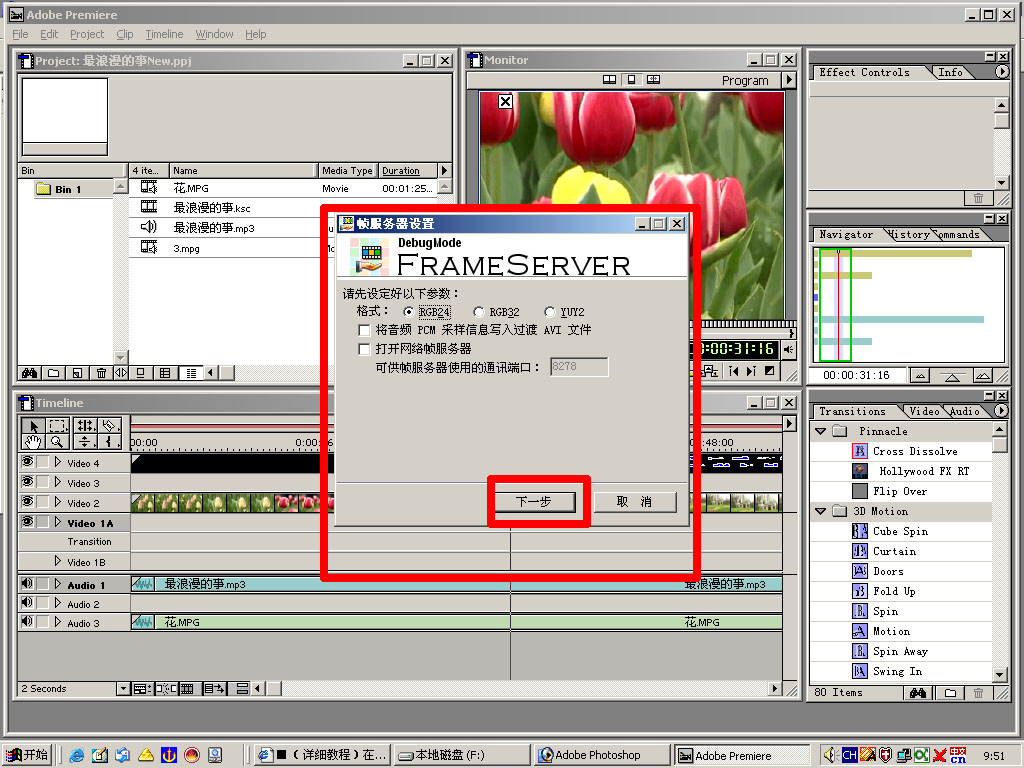Select the Cross Fade tool
Viewport: 1024px width, 768px height.
click(85, 442)
